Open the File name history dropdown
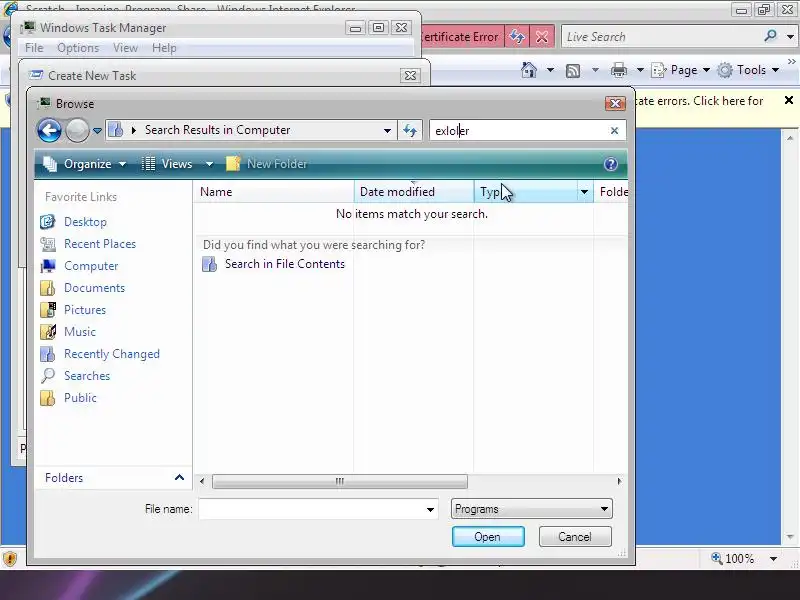The height and width of the screenshot is (600, 800). tap(430, 509)
